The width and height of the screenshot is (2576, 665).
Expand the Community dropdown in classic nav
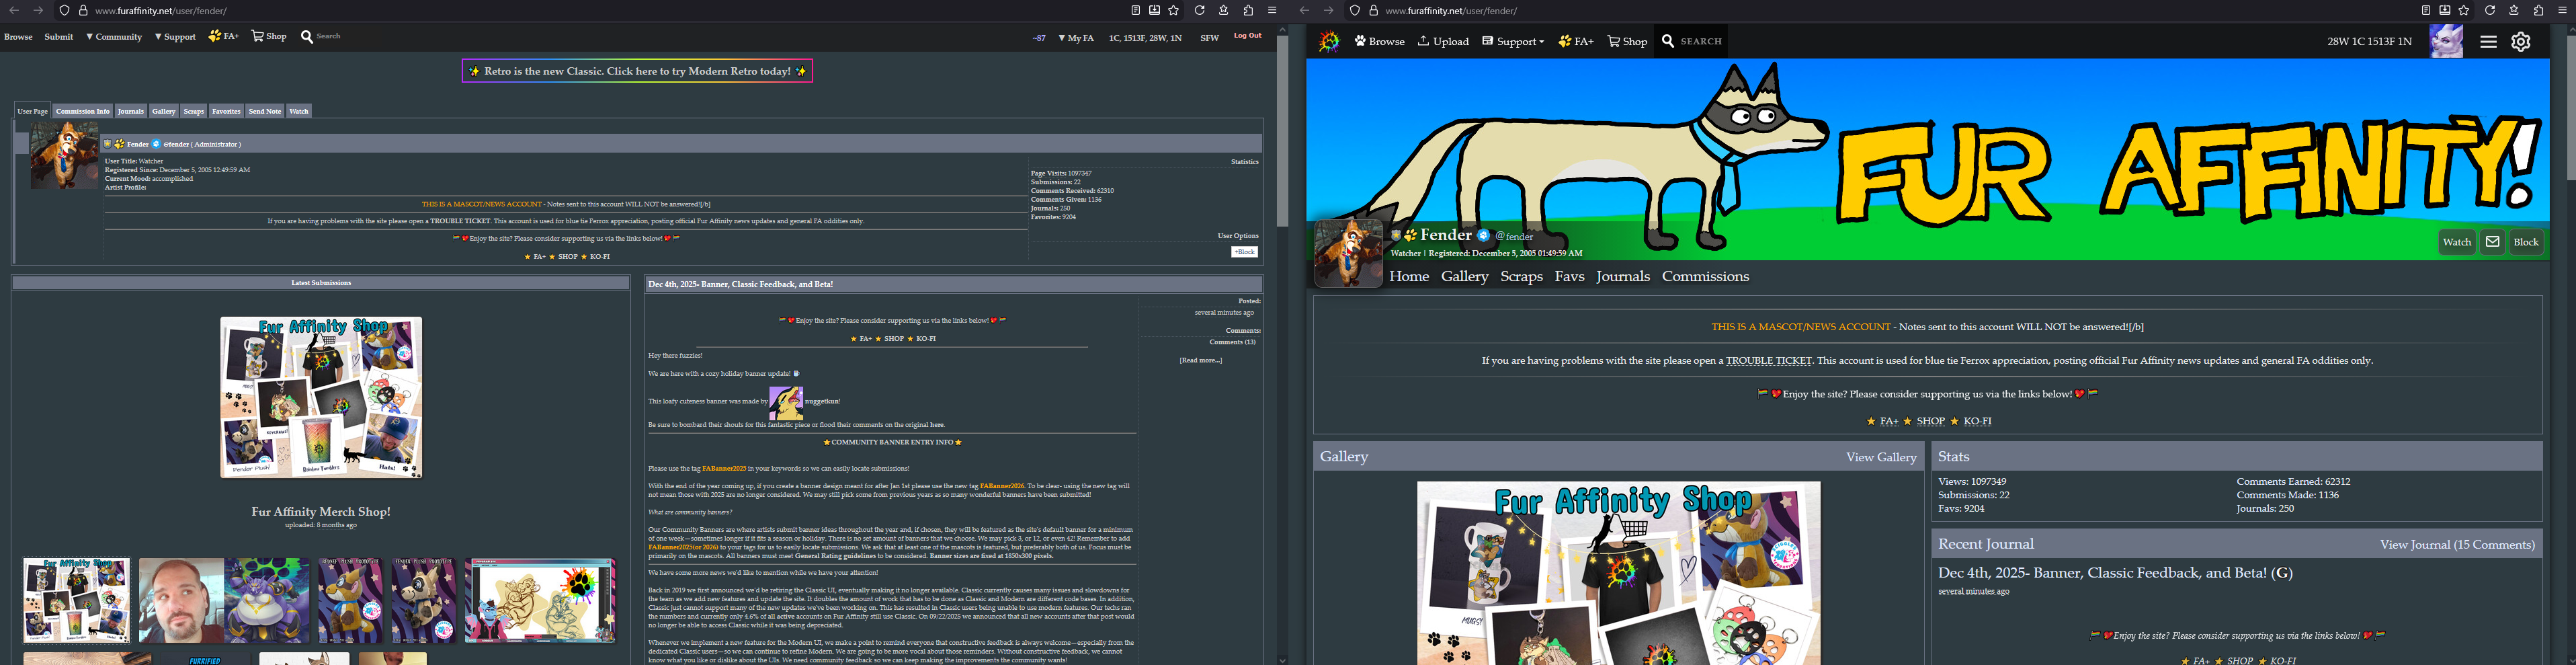point(114,37)
